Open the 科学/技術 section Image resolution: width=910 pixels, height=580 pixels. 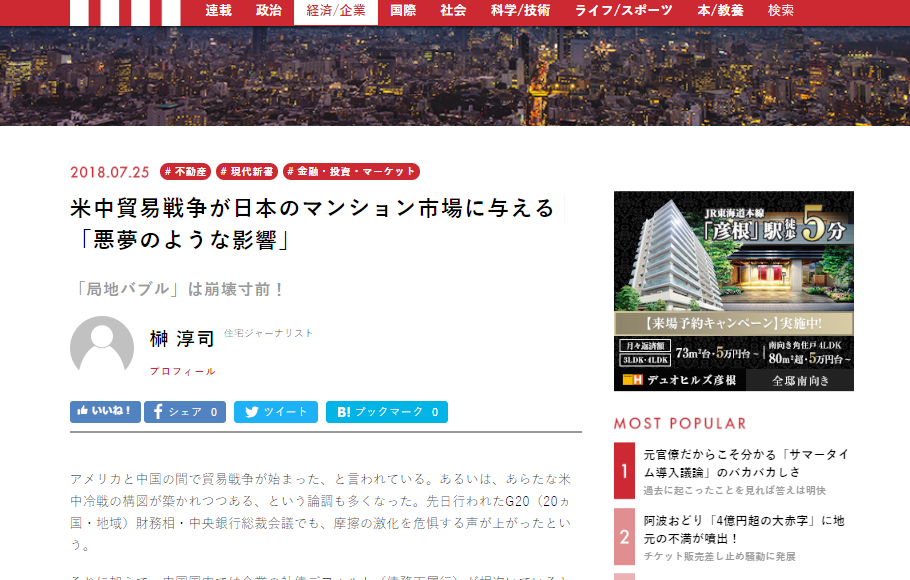pyautogui.click(x=520, y=11)
